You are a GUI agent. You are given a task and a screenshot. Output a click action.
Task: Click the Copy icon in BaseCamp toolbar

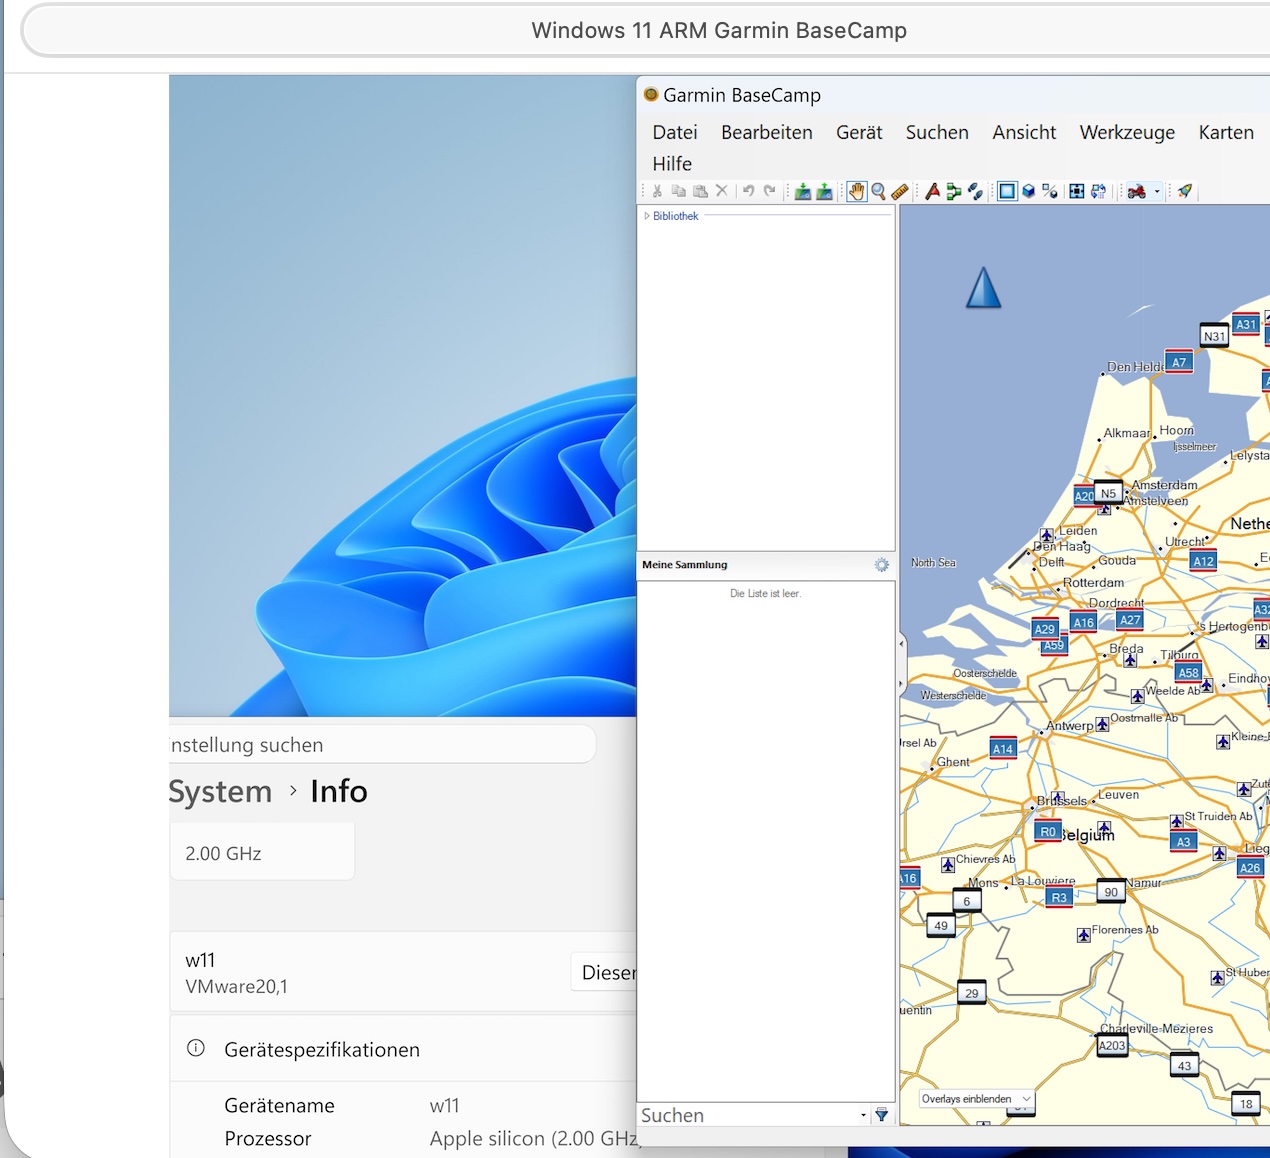tap(678, 191)
